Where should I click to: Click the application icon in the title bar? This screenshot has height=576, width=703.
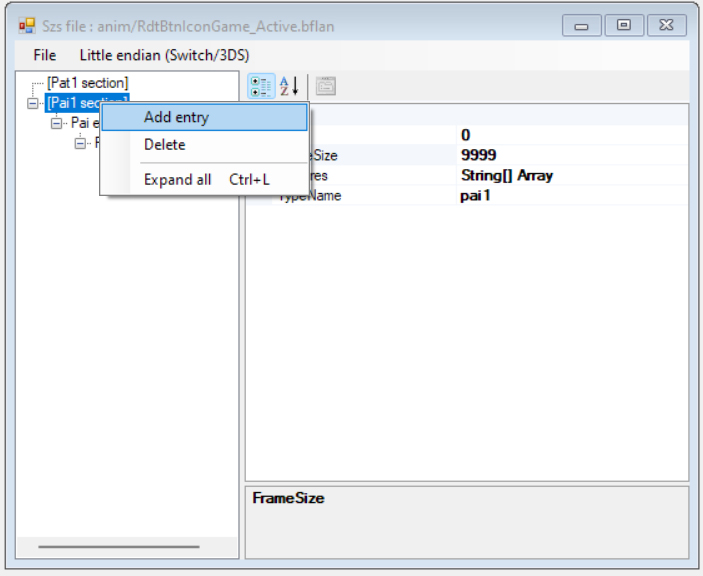click(x=27, y=26)
